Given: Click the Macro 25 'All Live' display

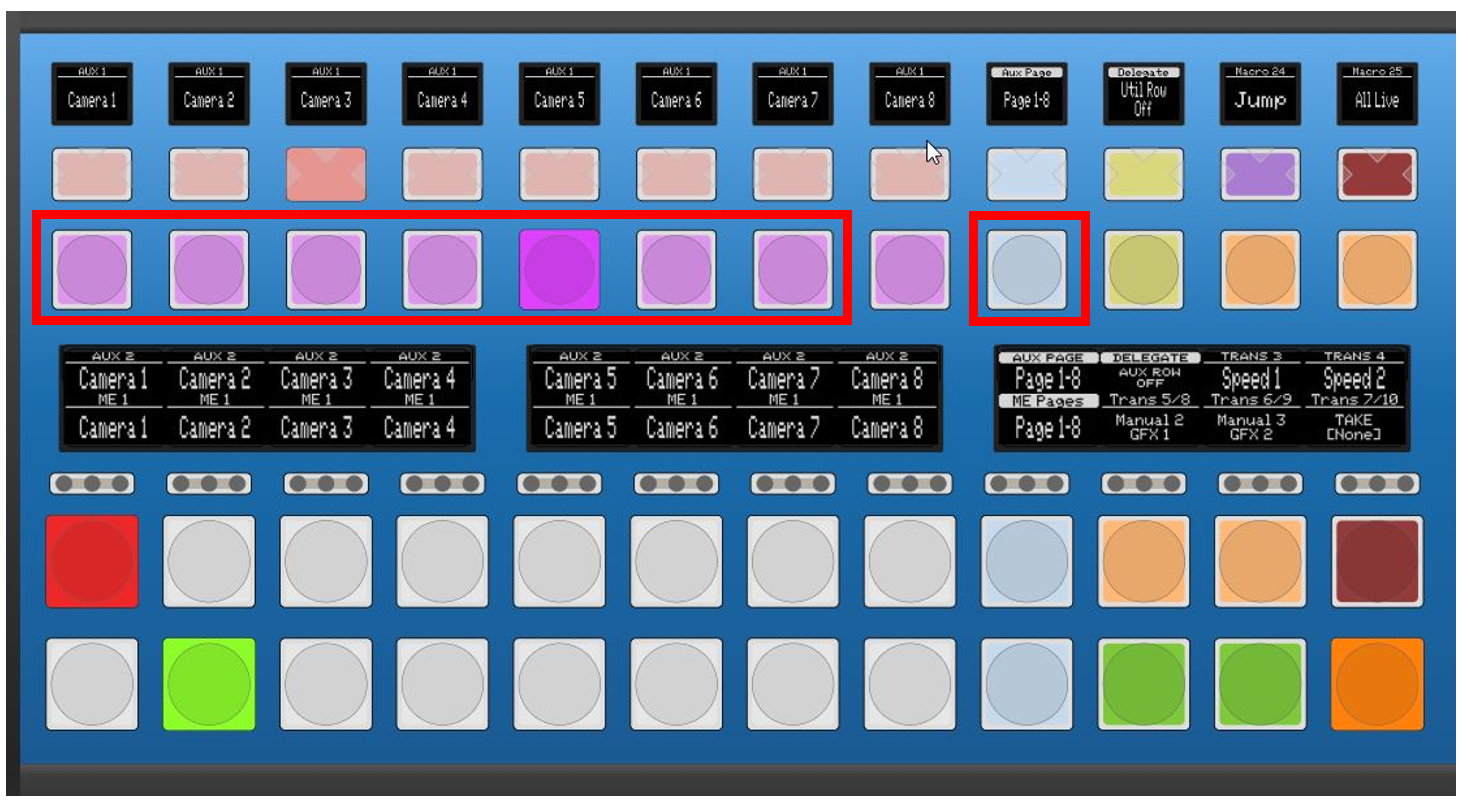Looking at the screenshot, I should click(1377, 94).
